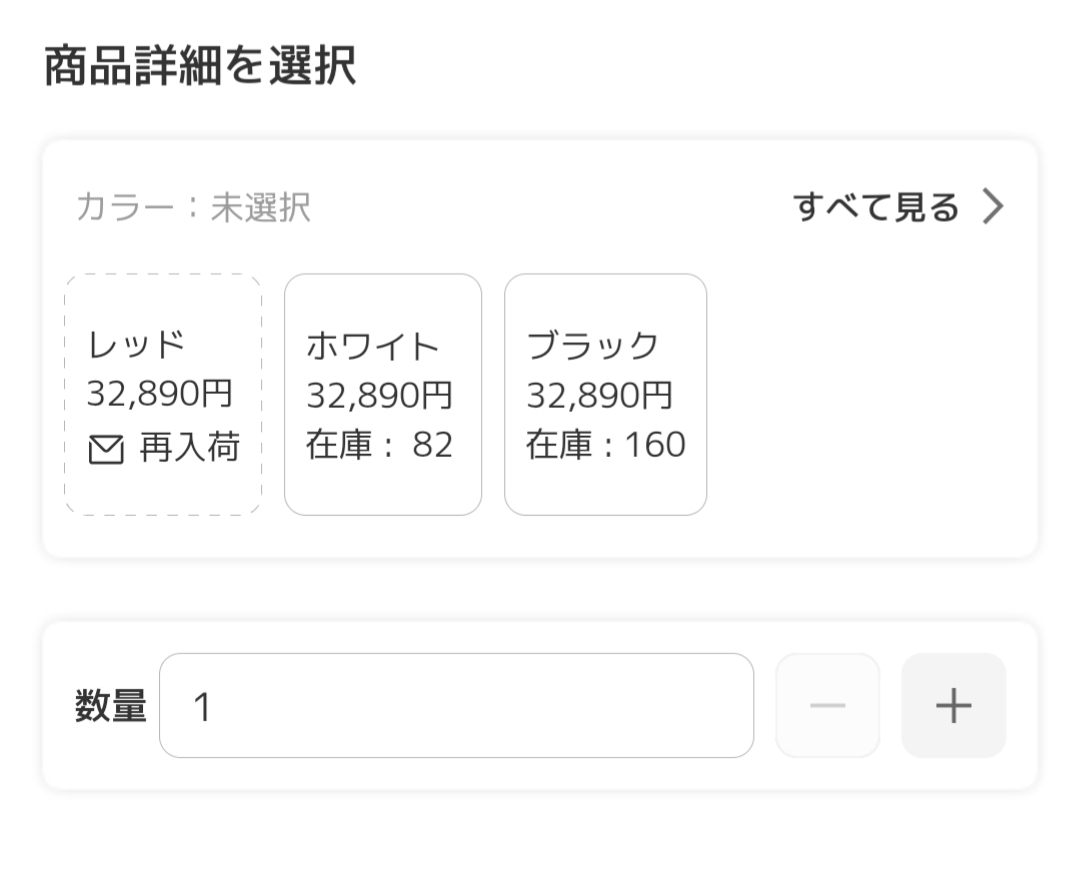Decrease quantity with the minus button
This screenshot has height=890, width=1078.
827,706
